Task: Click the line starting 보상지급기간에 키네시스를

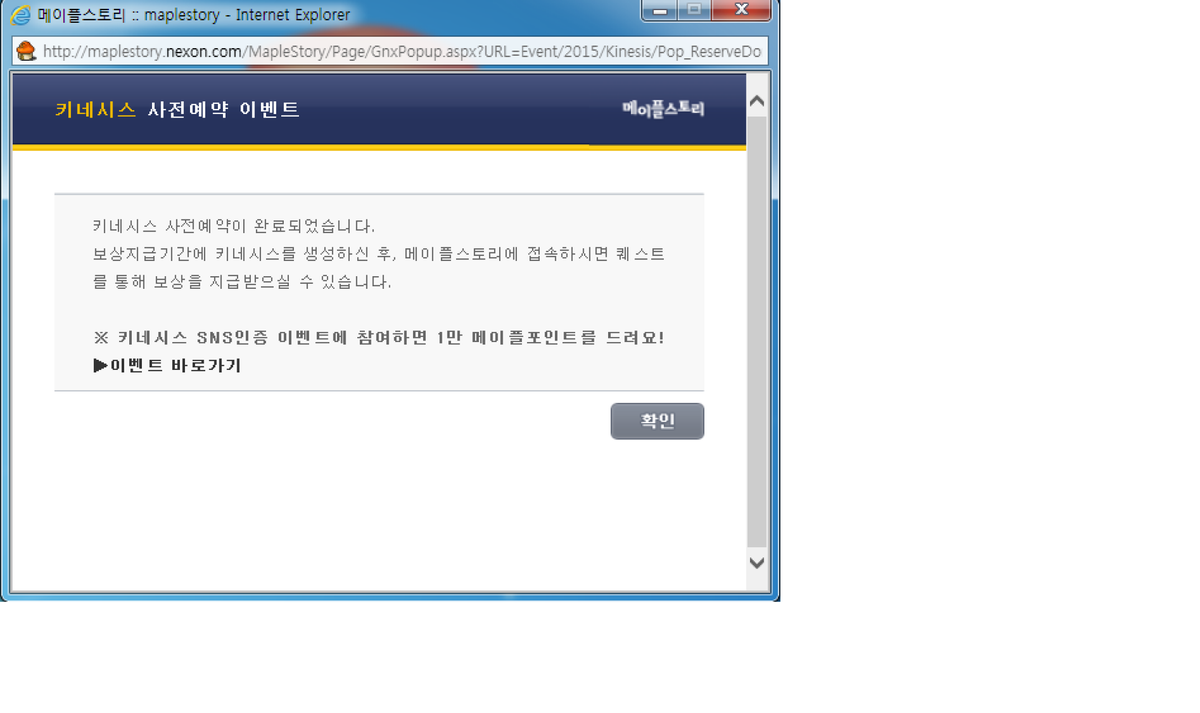Action: click(x=379, y=254)
